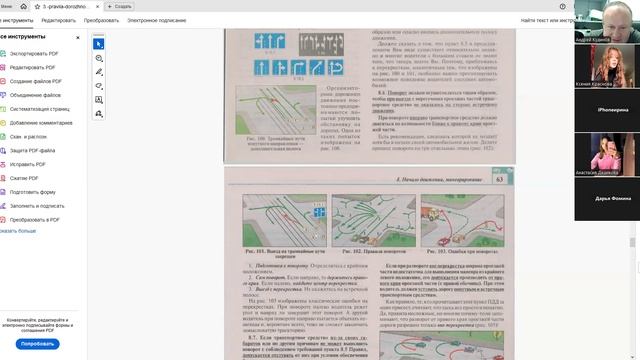Choose the zoom magnifier tool in the quick toolbar
The width and height of the screenshot is (640, 360).
(x=98, y=58)
